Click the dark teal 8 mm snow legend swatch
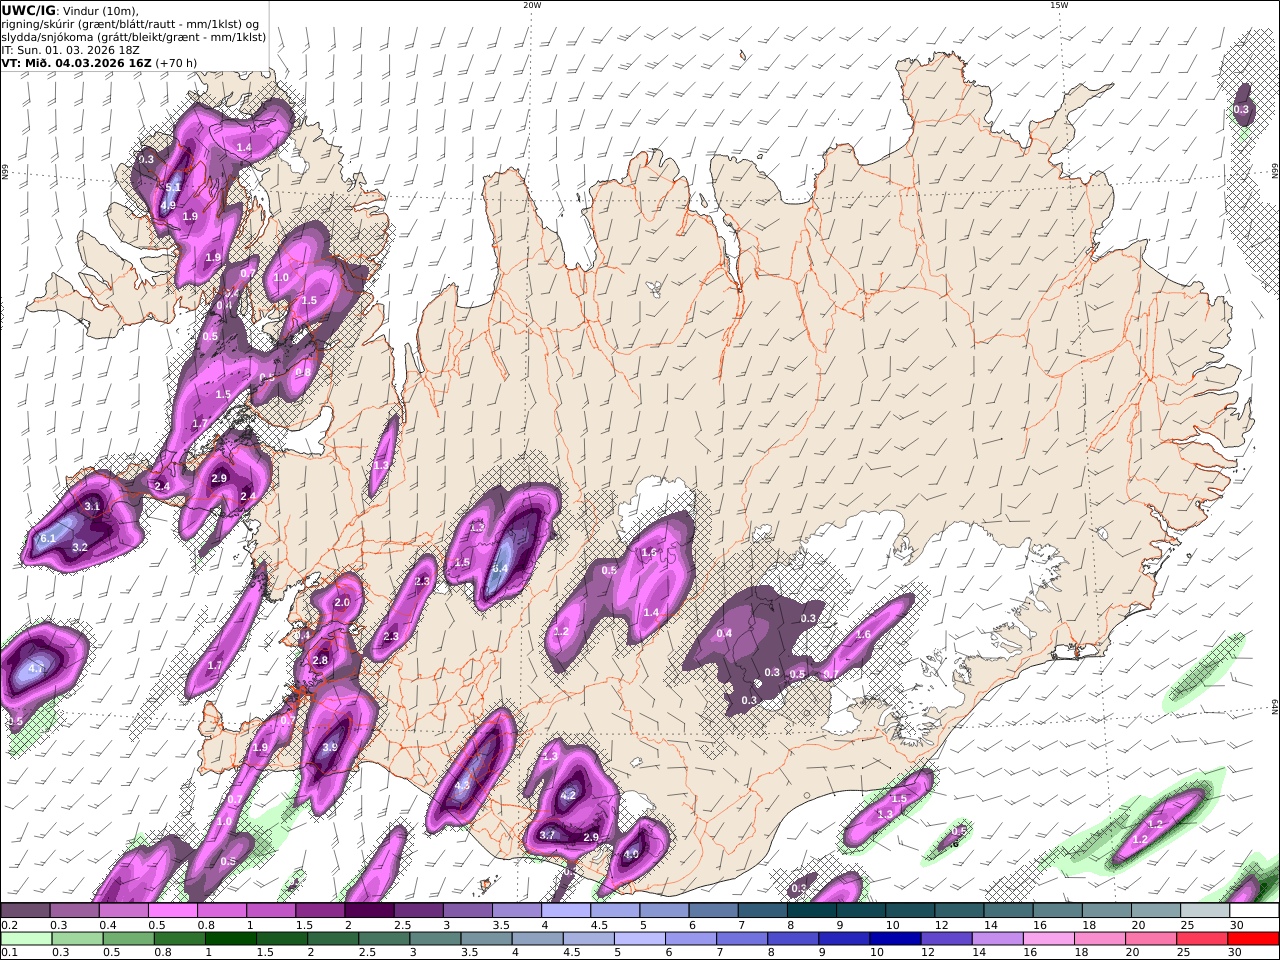 coord(812,910)
